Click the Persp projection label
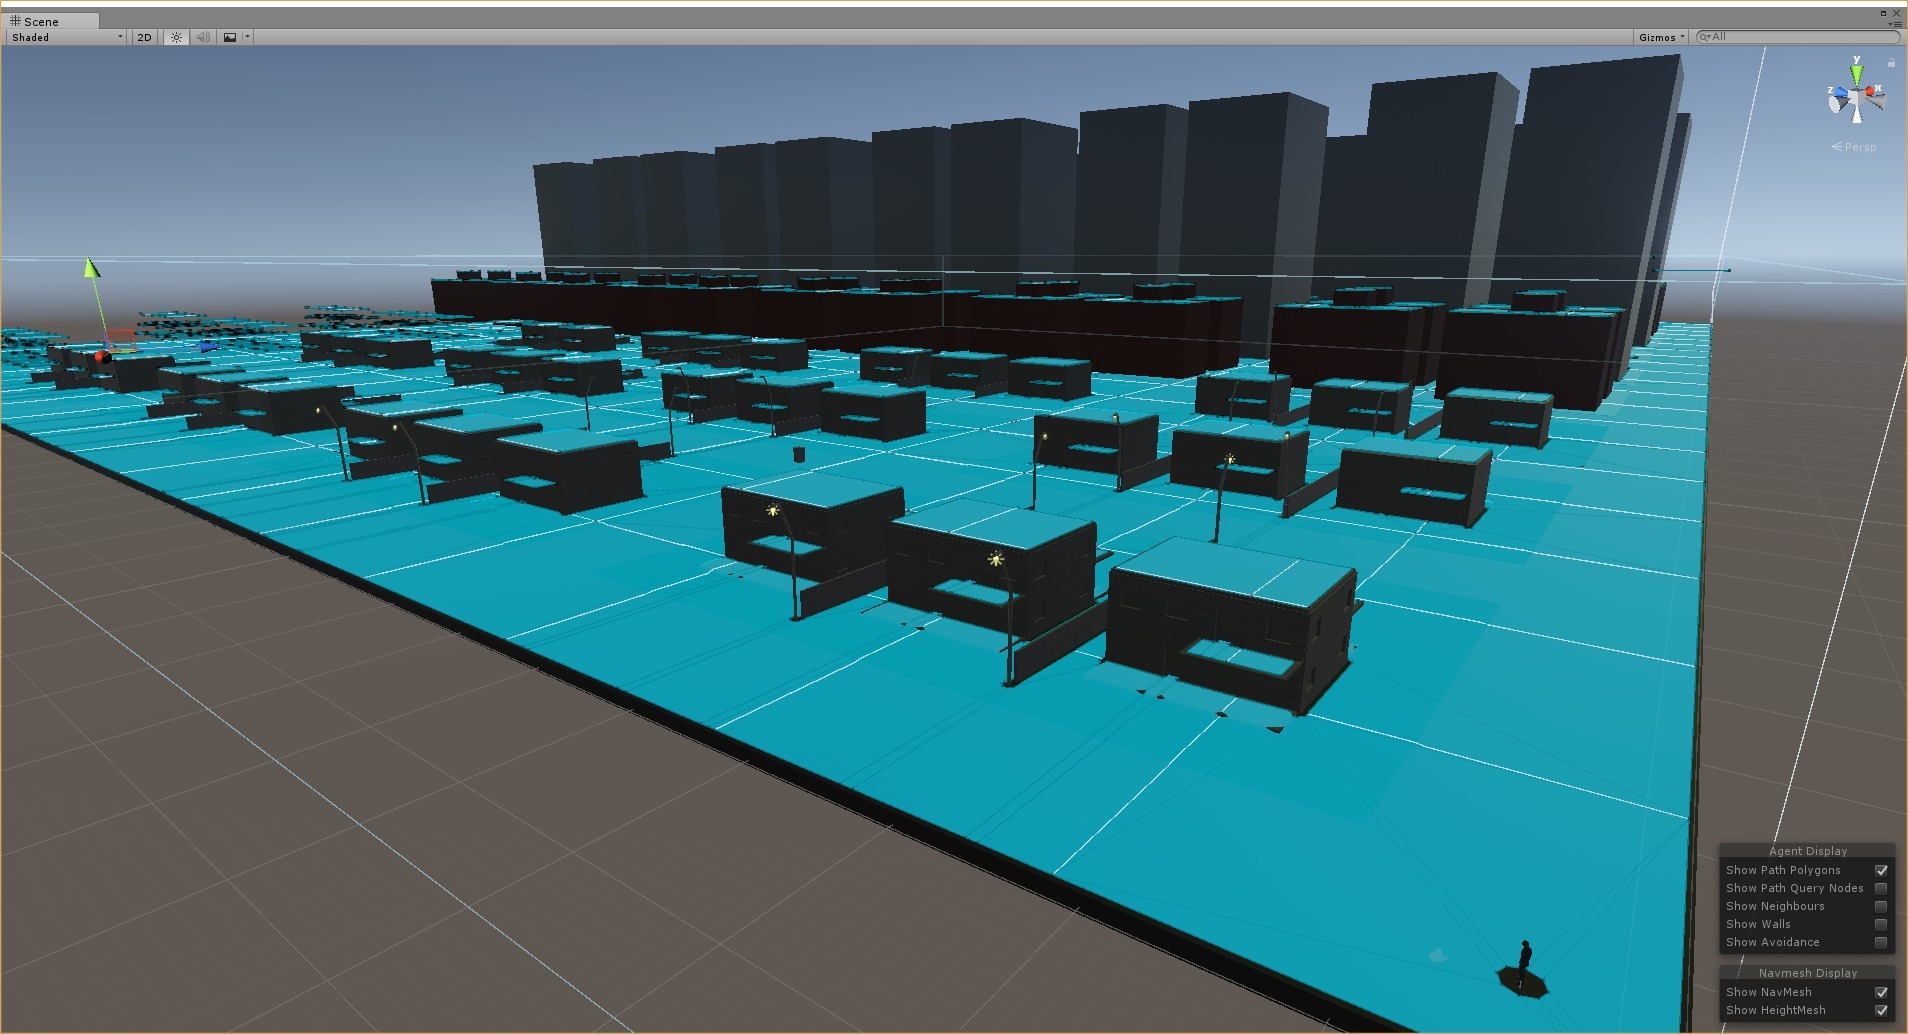The image size is (1908, 1034). [x=1859, y=147]
